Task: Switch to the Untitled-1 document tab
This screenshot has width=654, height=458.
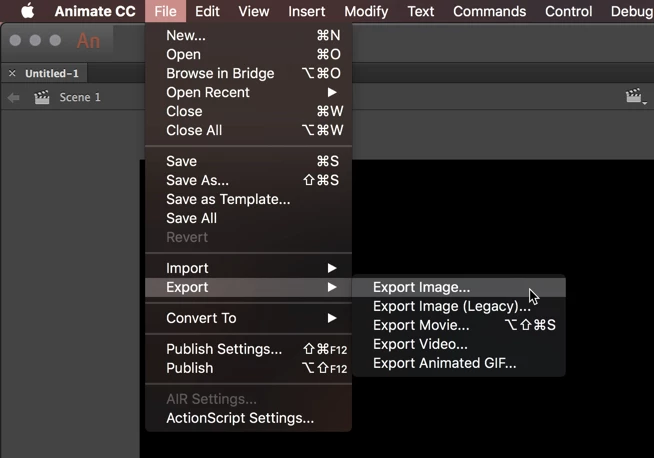Action: [x=52, y=74]
